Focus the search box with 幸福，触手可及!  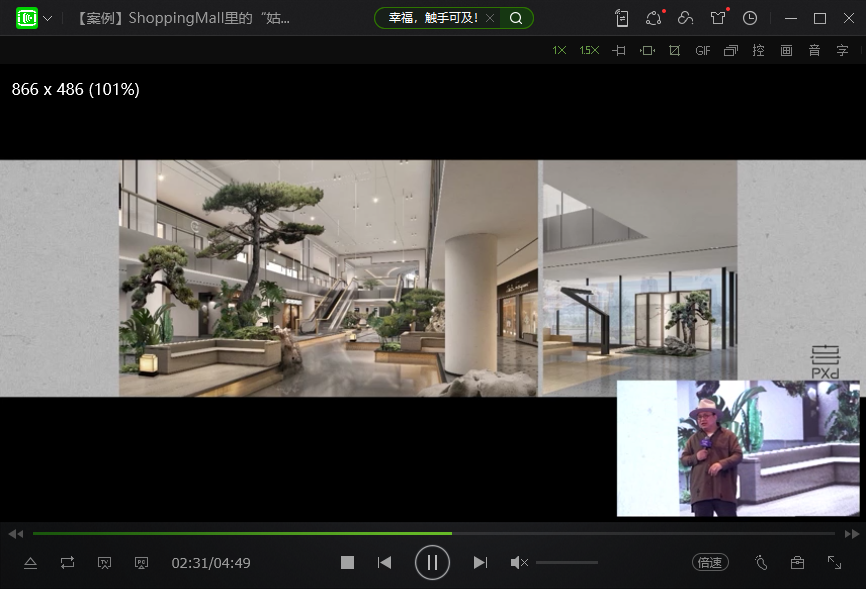coord(432,18)
